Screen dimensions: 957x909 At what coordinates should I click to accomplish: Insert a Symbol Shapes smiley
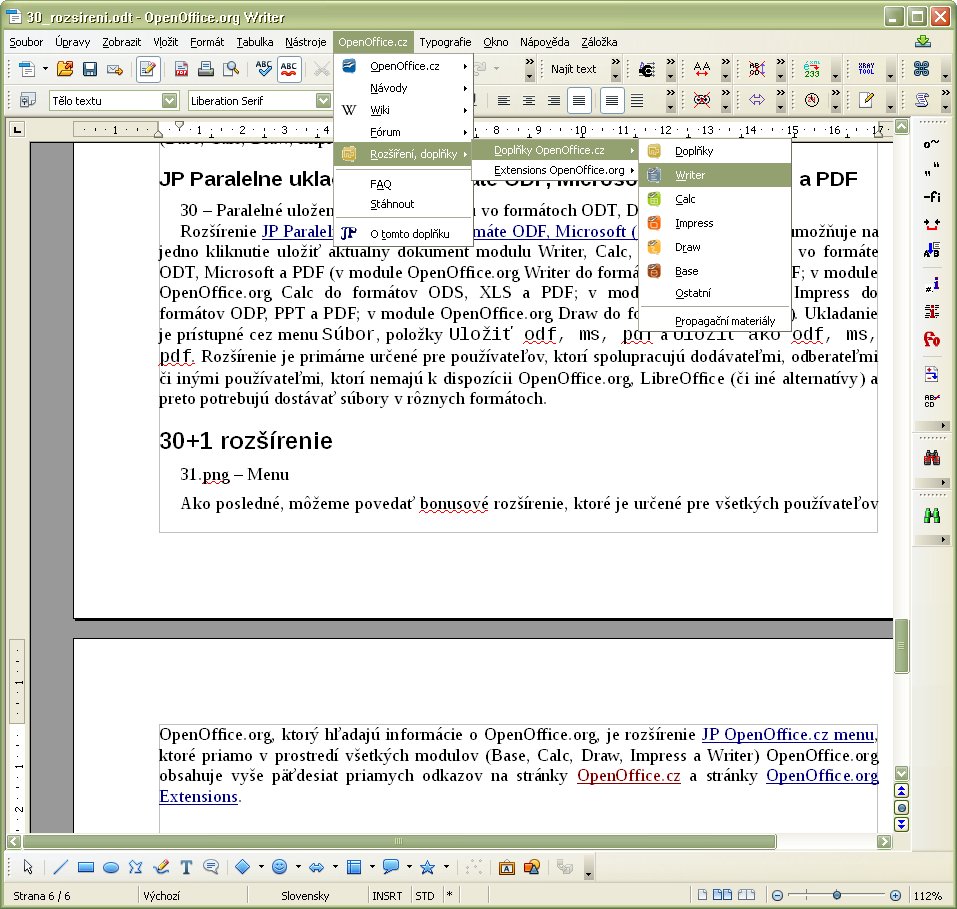tap(280, 867)
